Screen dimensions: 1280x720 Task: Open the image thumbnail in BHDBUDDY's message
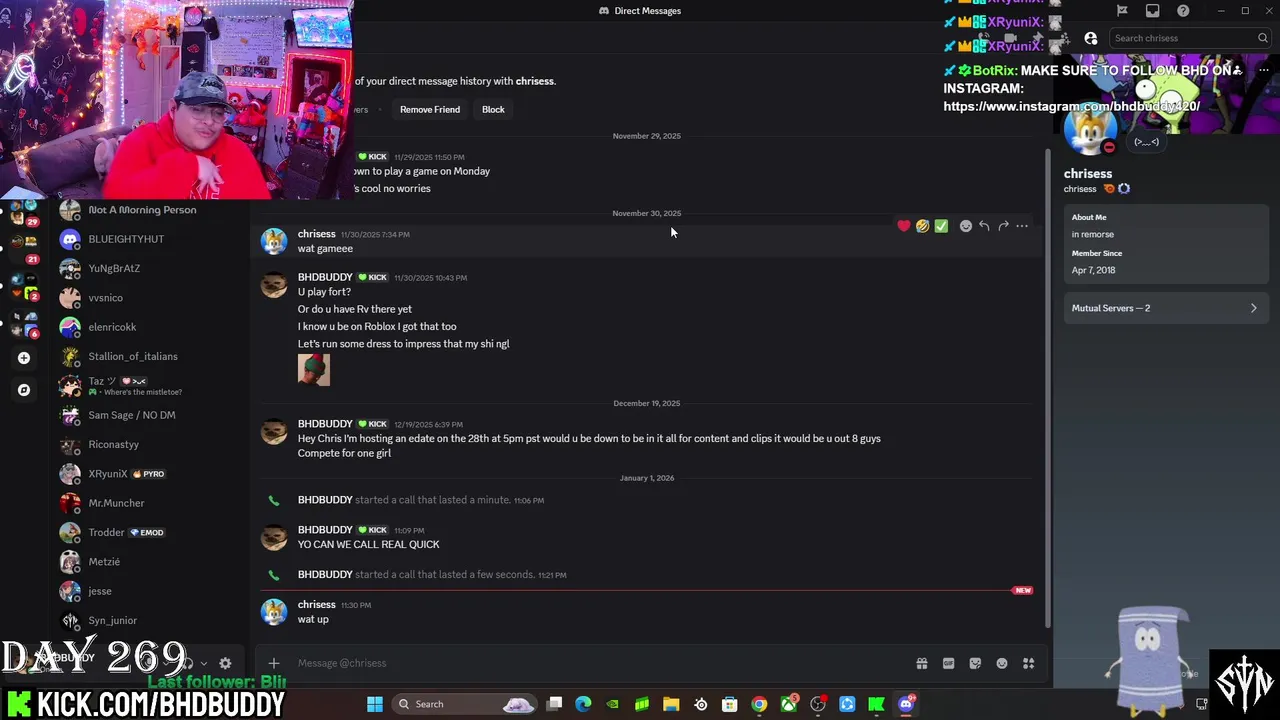(314, 370)
